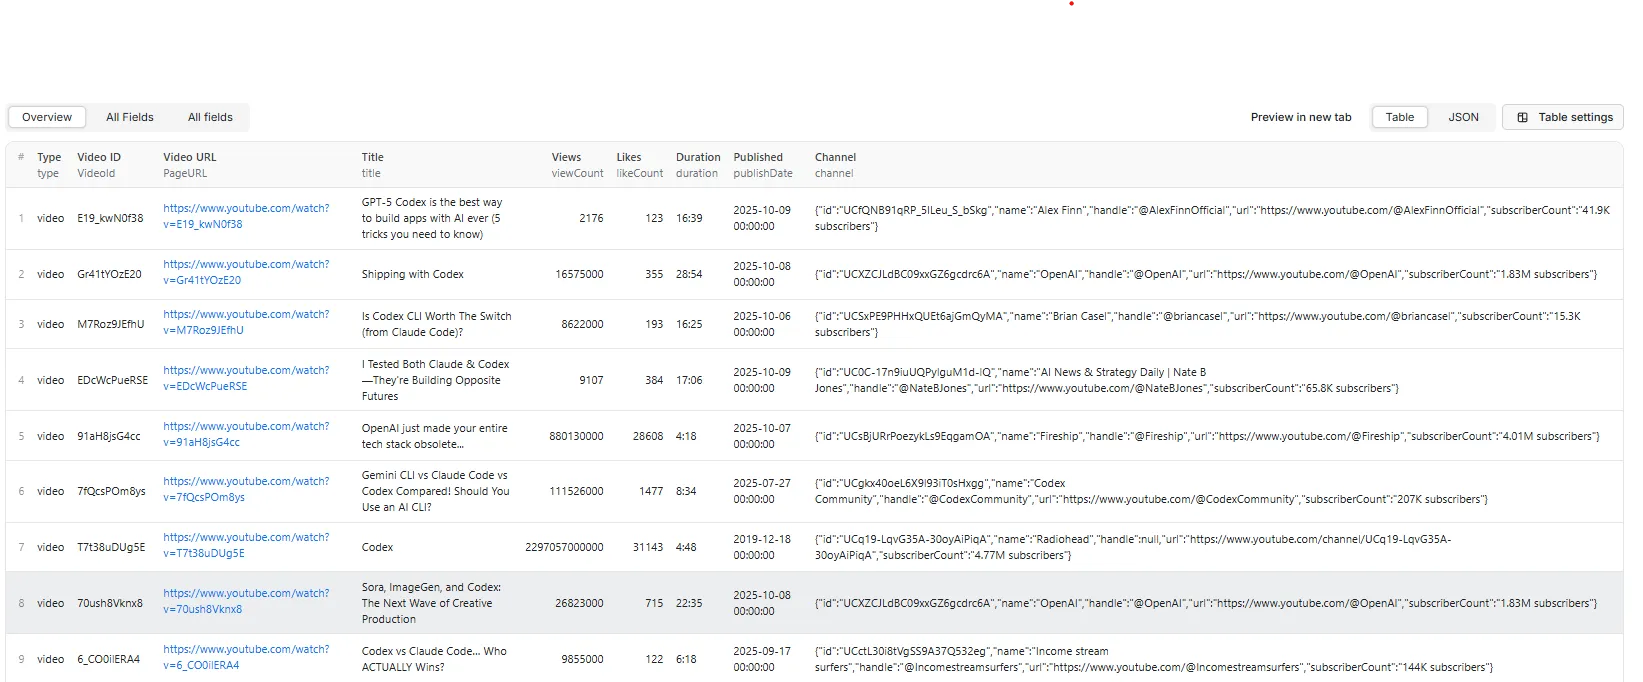Open the M7Roz9JEfhU watch link
The width and height of the screenshot is (1643, 682).
point(246,322)
